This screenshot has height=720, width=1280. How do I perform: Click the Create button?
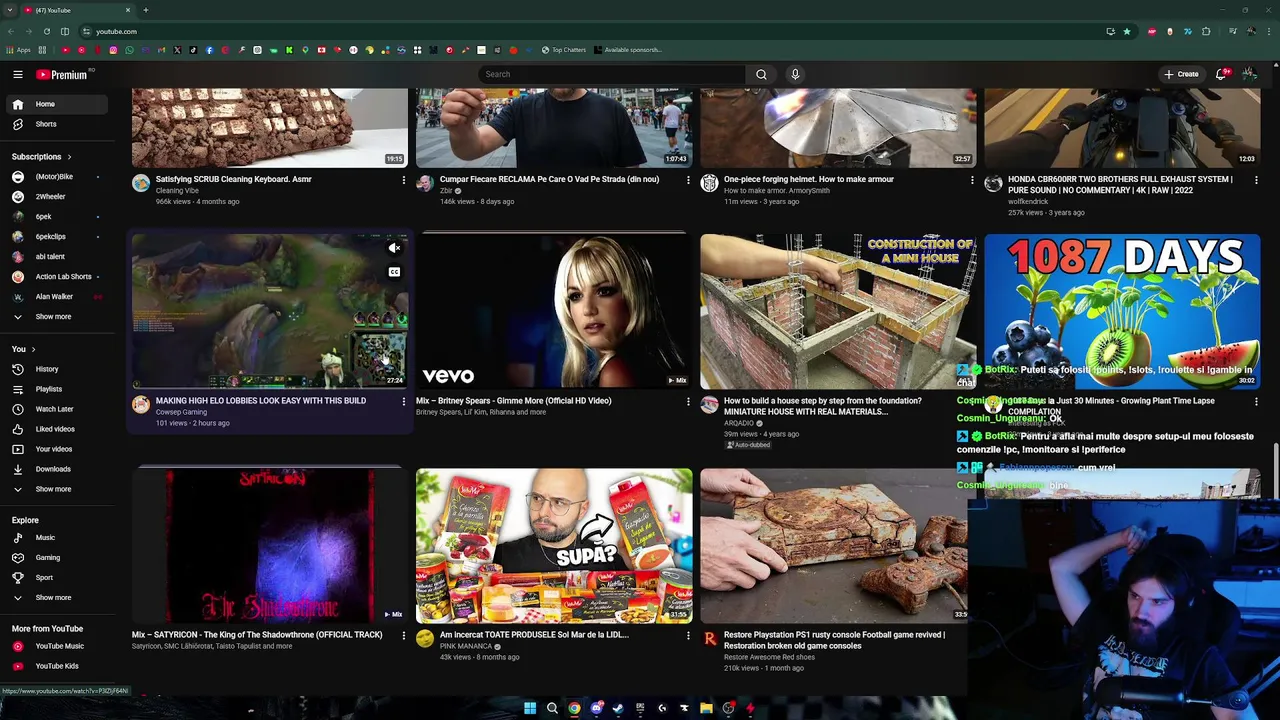coord(1181,74)
